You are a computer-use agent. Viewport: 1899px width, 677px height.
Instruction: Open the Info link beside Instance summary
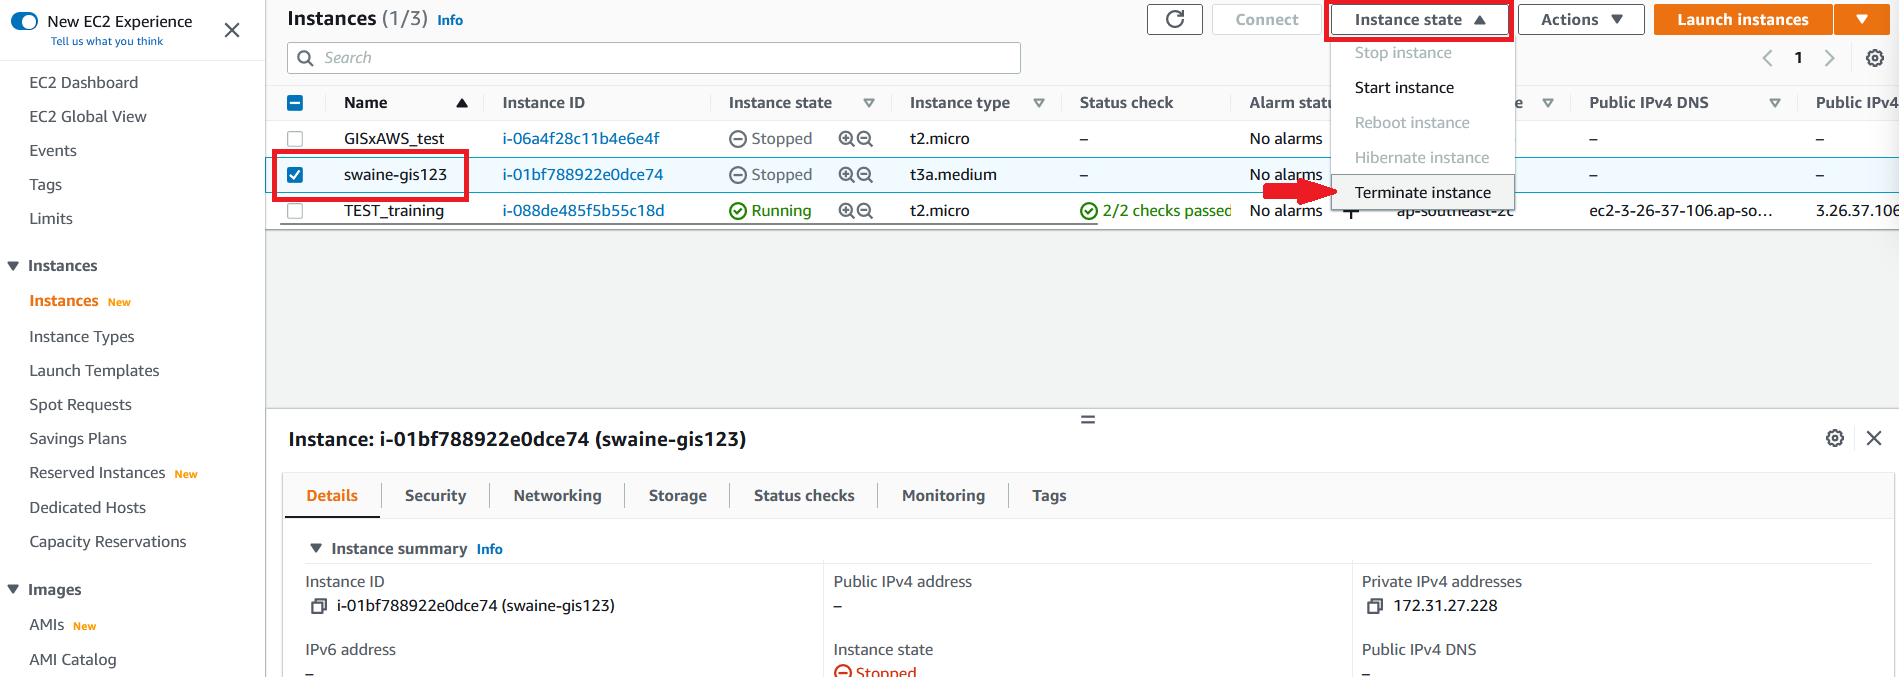point(489,549)
